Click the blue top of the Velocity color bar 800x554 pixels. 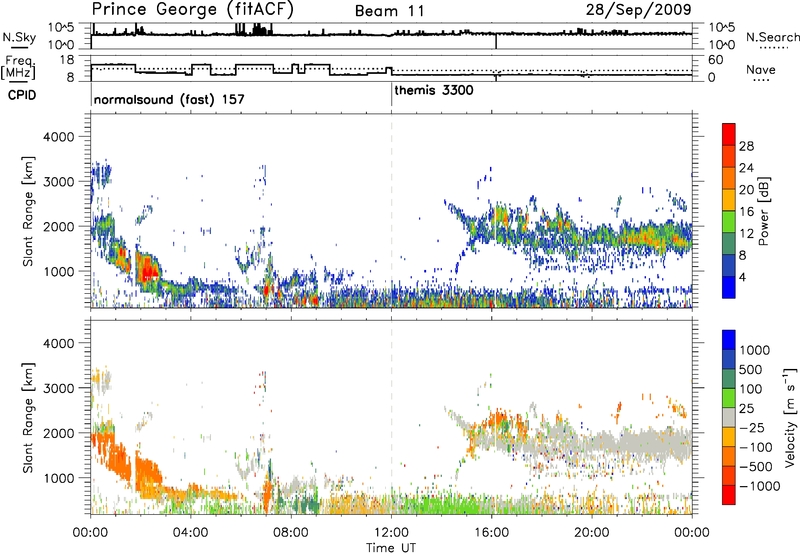(x=729, y=339)
